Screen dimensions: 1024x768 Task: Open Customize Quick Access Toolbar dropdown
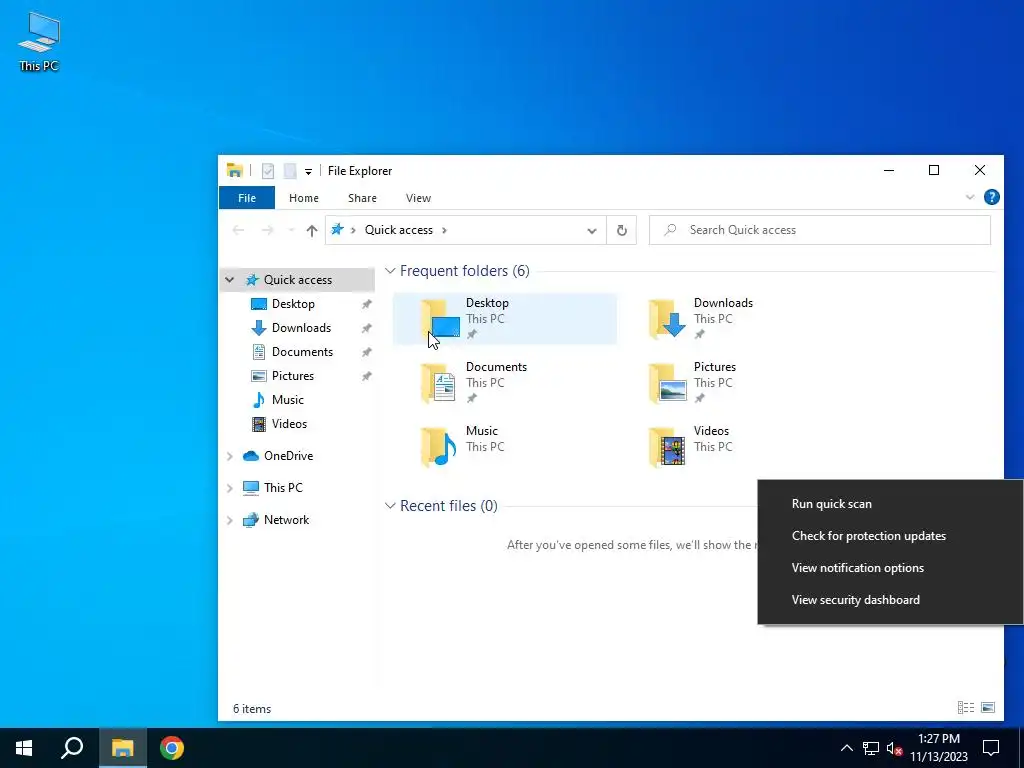pyautogui.click(x=308, y=172)
